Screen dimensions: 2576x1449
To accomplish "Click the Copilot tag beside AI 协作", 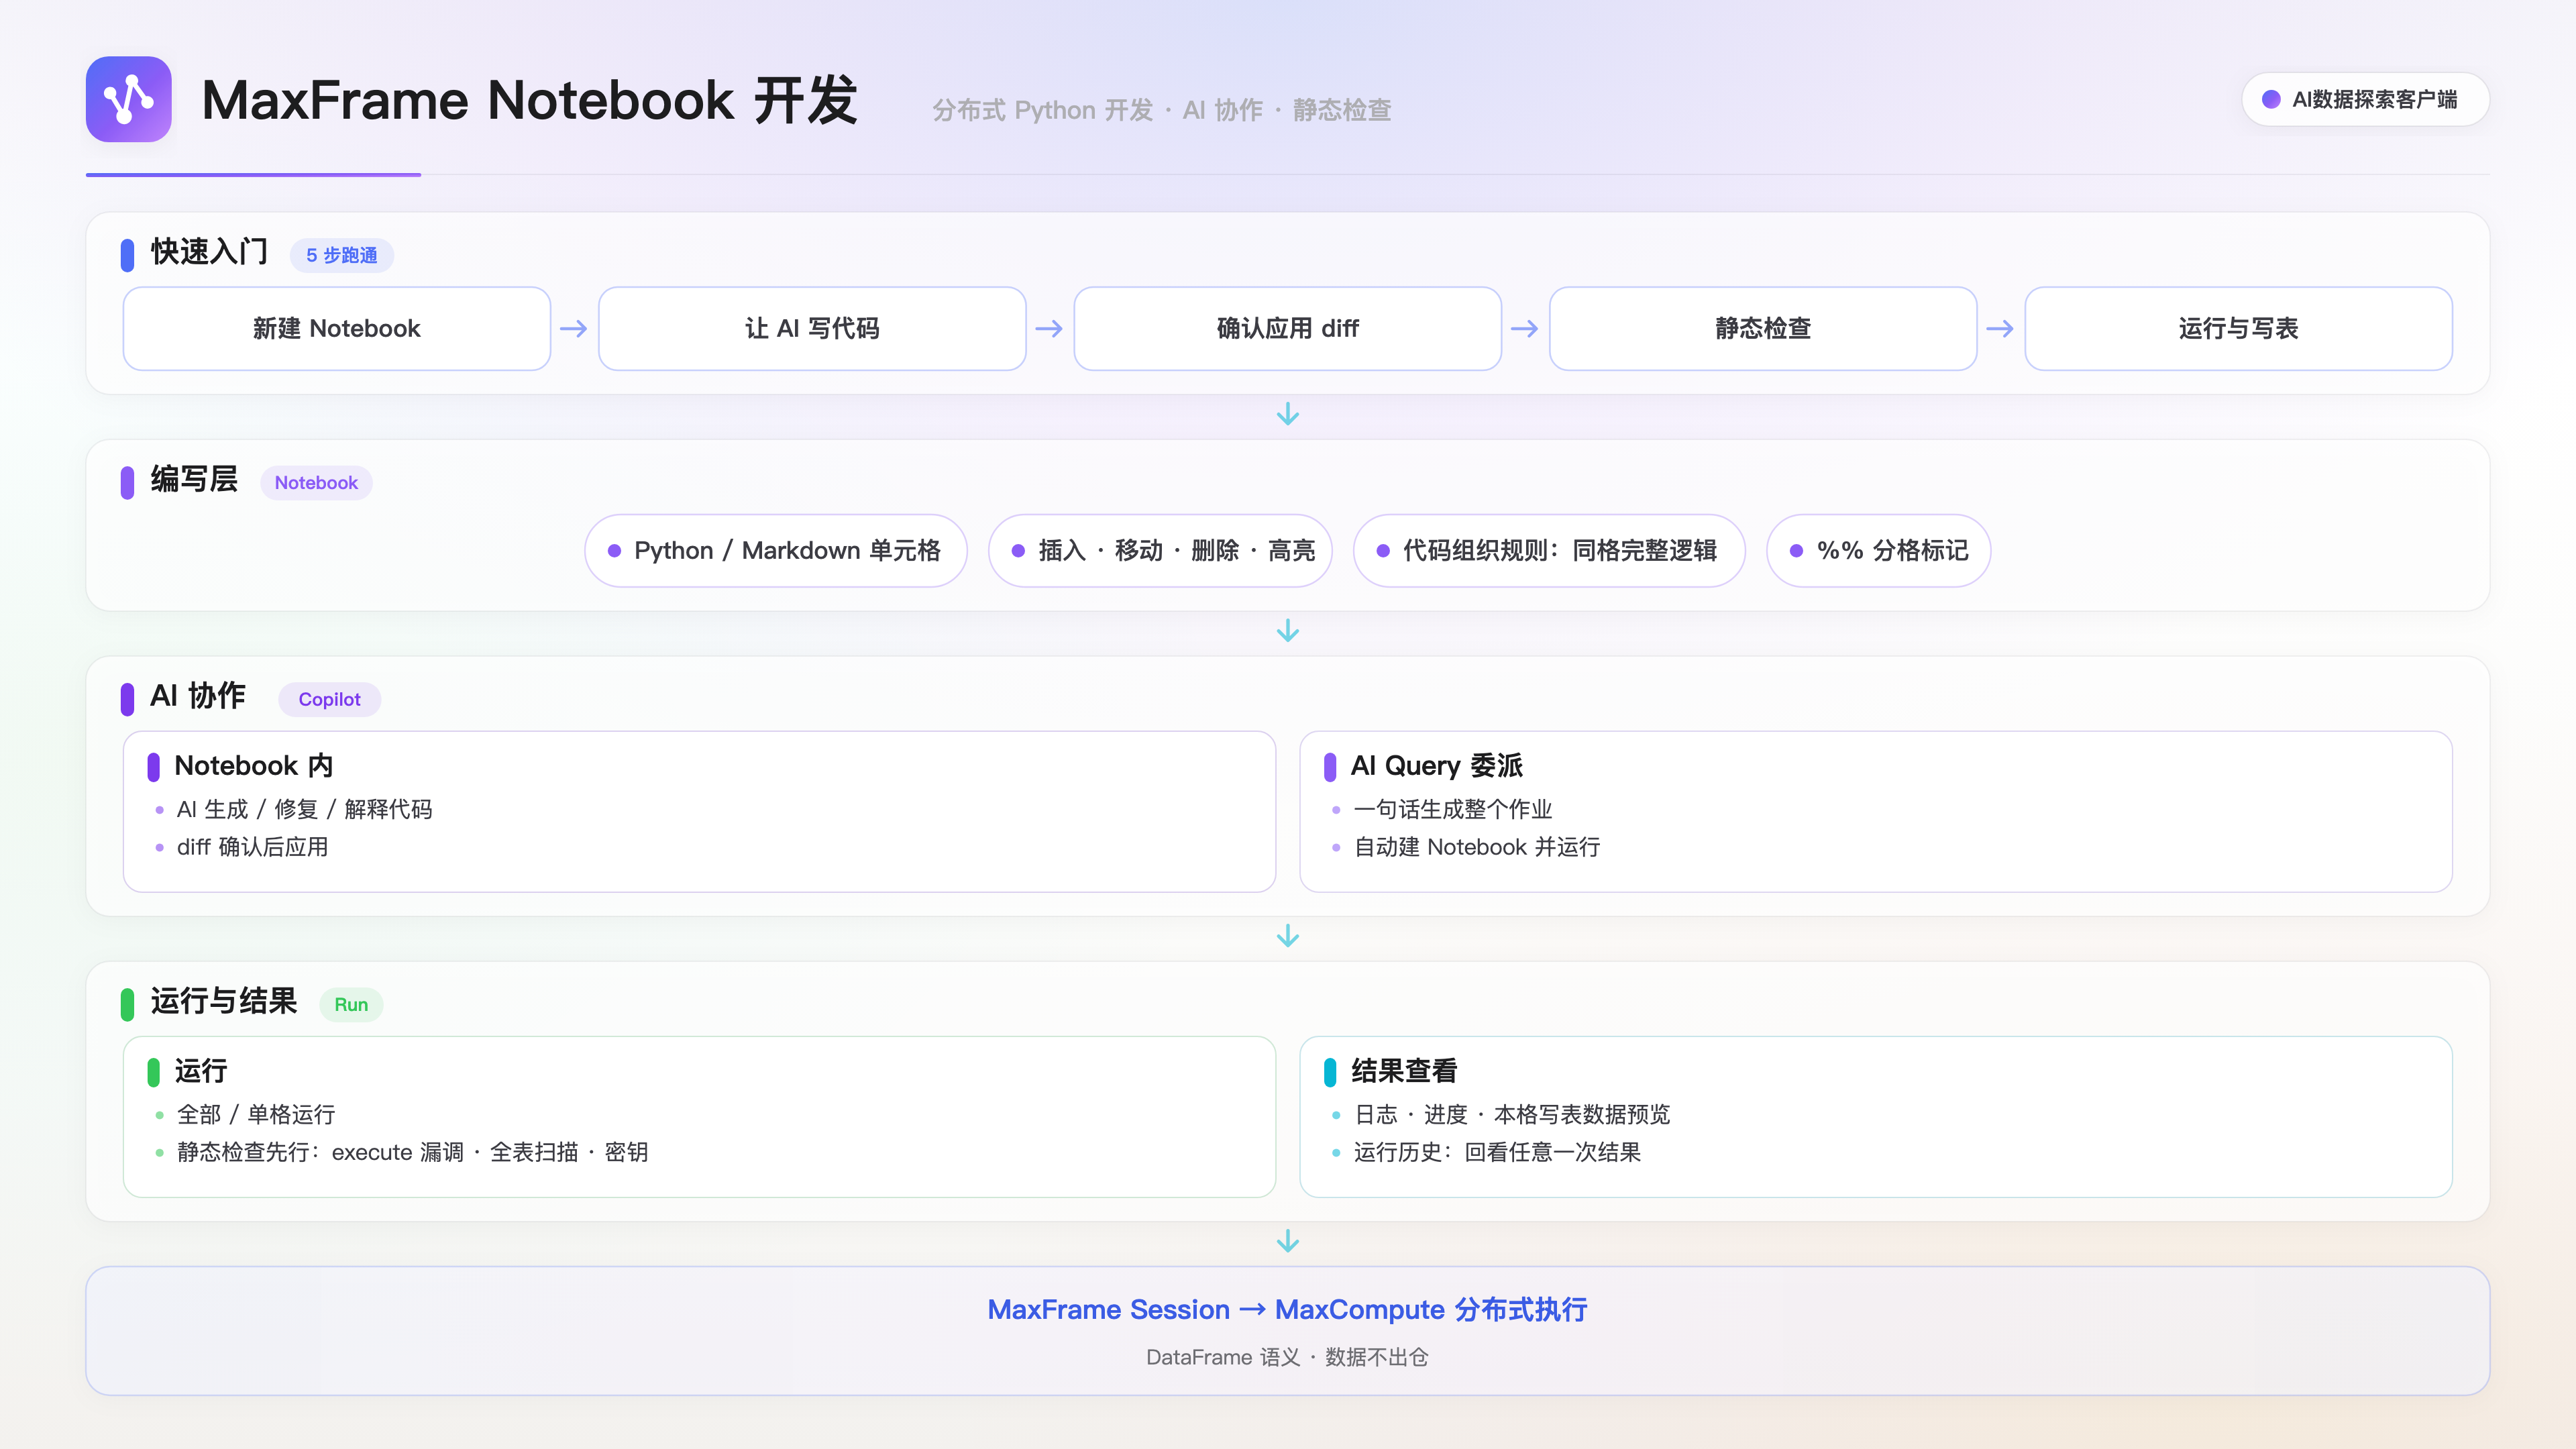I will click(329, 700).
